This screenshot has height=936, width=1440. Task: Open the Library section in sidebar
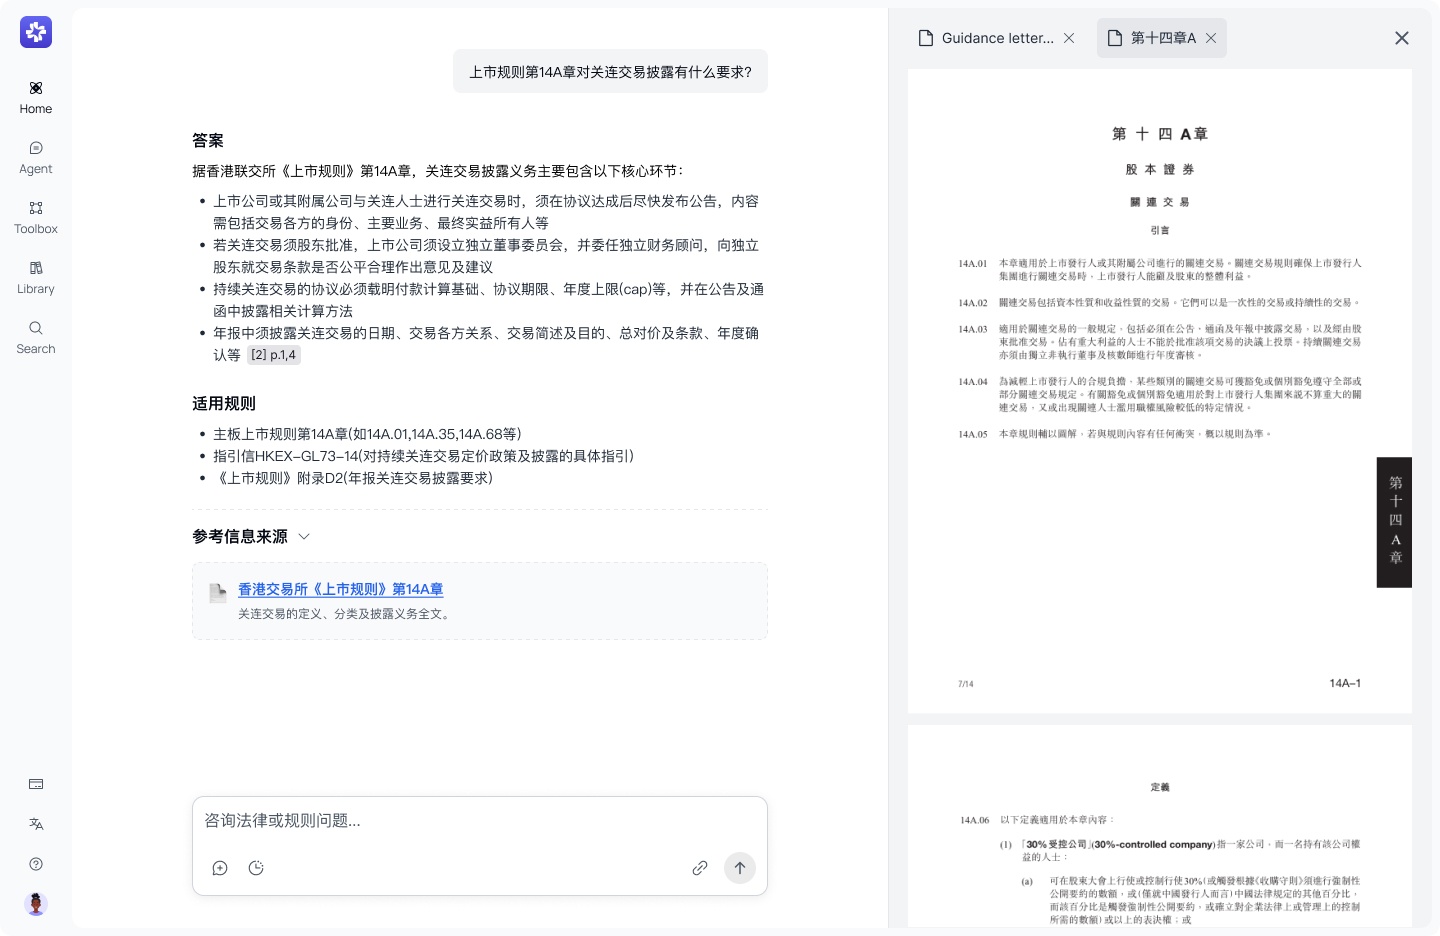(x=36, y=278)
